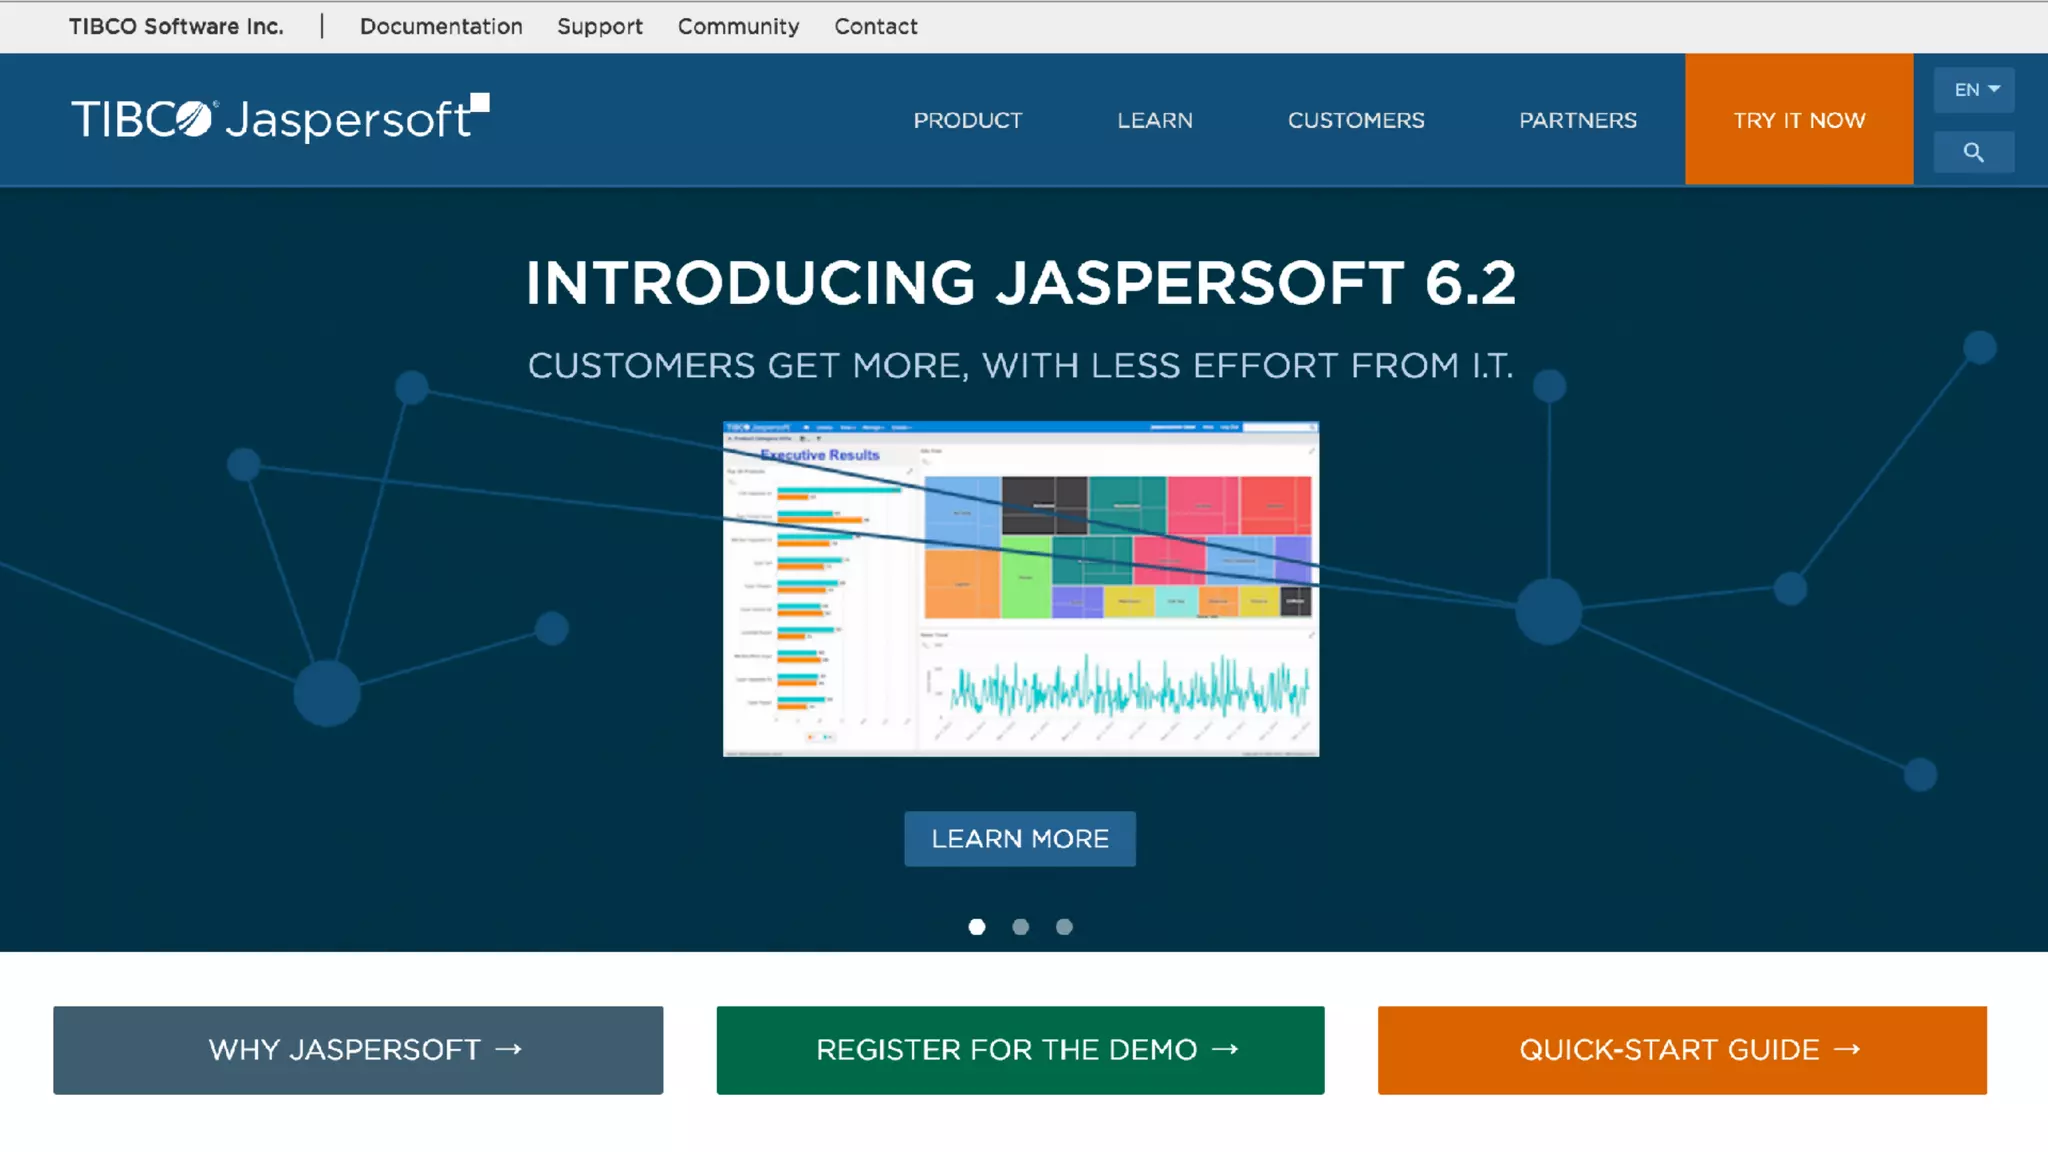Click the search magnifier icon
Image resolution: width=2048 pixels, height=1152 pixels.
pyautogui.click(x=1973, y=152)
